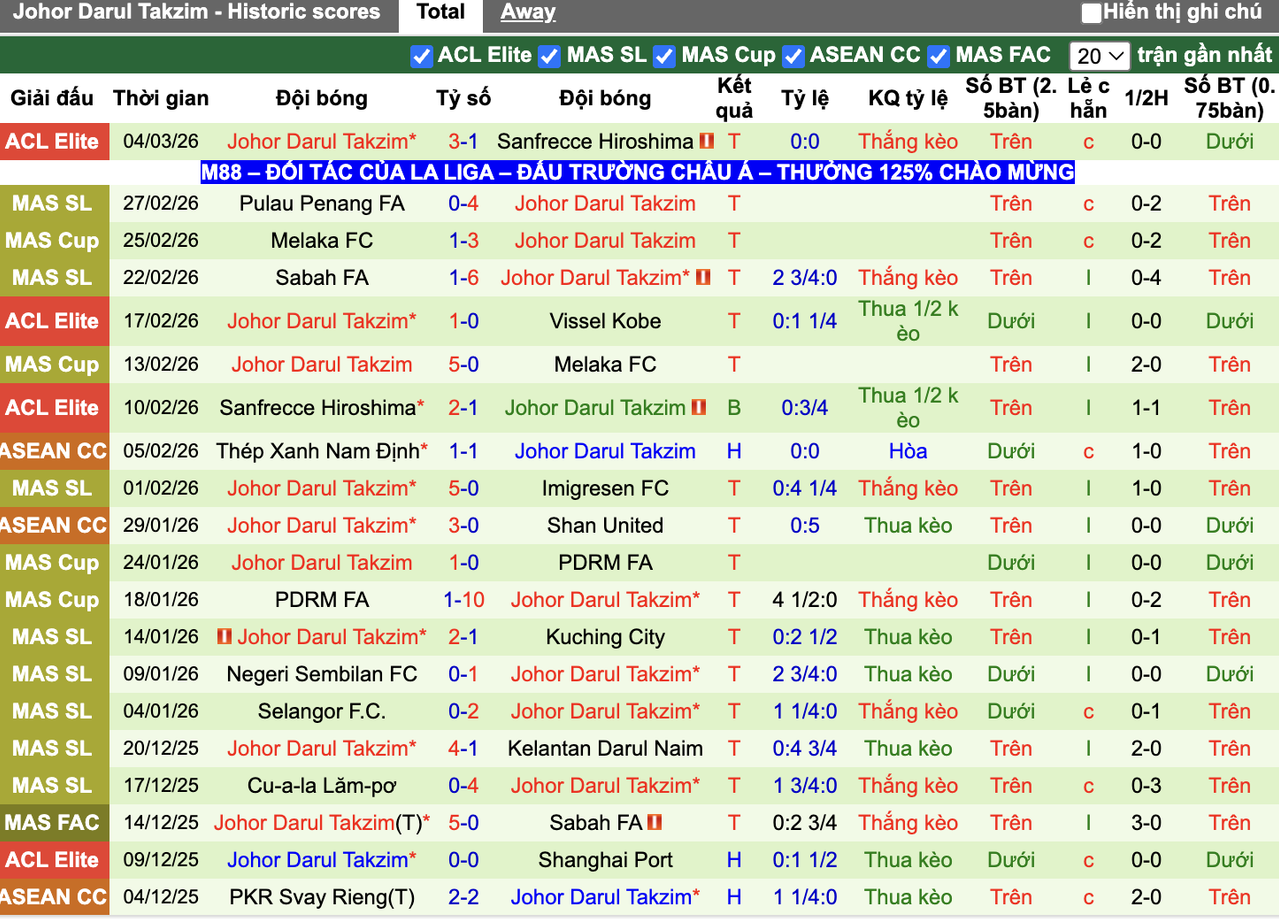Screen dimensions: 1279x922
Task: Uncheck the MAS Cup filter checkbox
Action: click(664, 56)
